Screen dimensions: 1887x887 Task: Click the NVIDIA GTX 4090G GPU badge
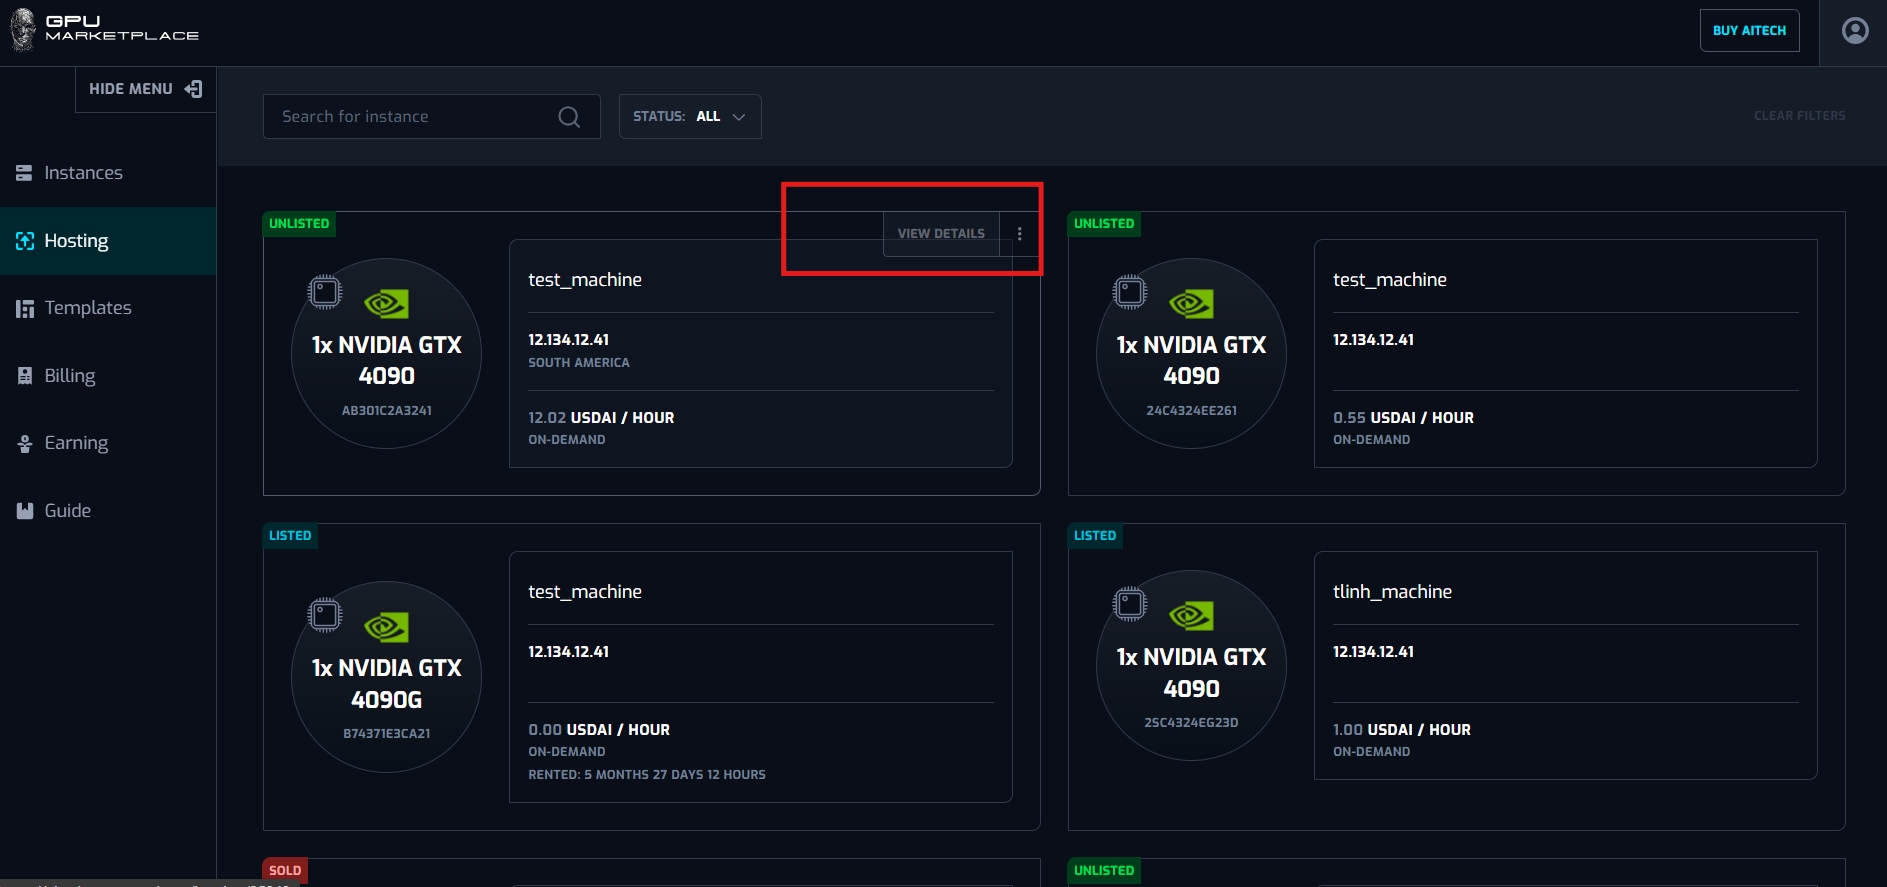[386, 677]
